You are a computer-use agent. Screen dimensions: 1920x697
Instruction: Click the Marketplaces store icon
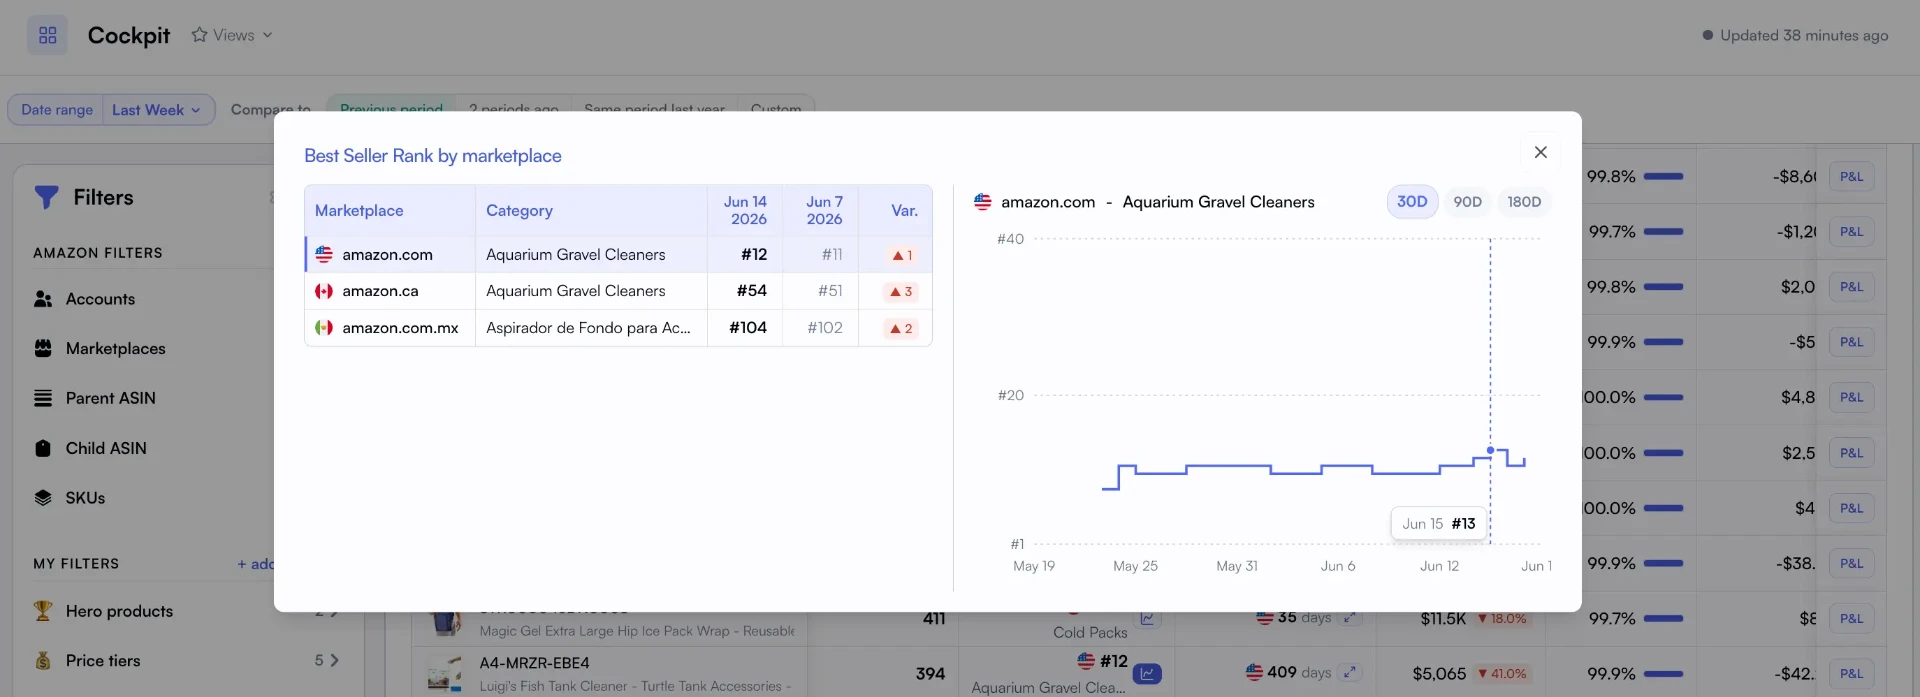[43, 349]
